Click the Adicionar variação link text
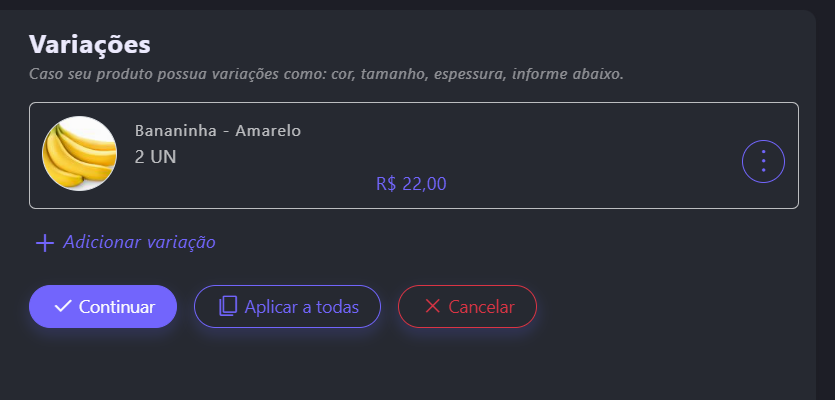835x400 pixels. coord(139,242)
